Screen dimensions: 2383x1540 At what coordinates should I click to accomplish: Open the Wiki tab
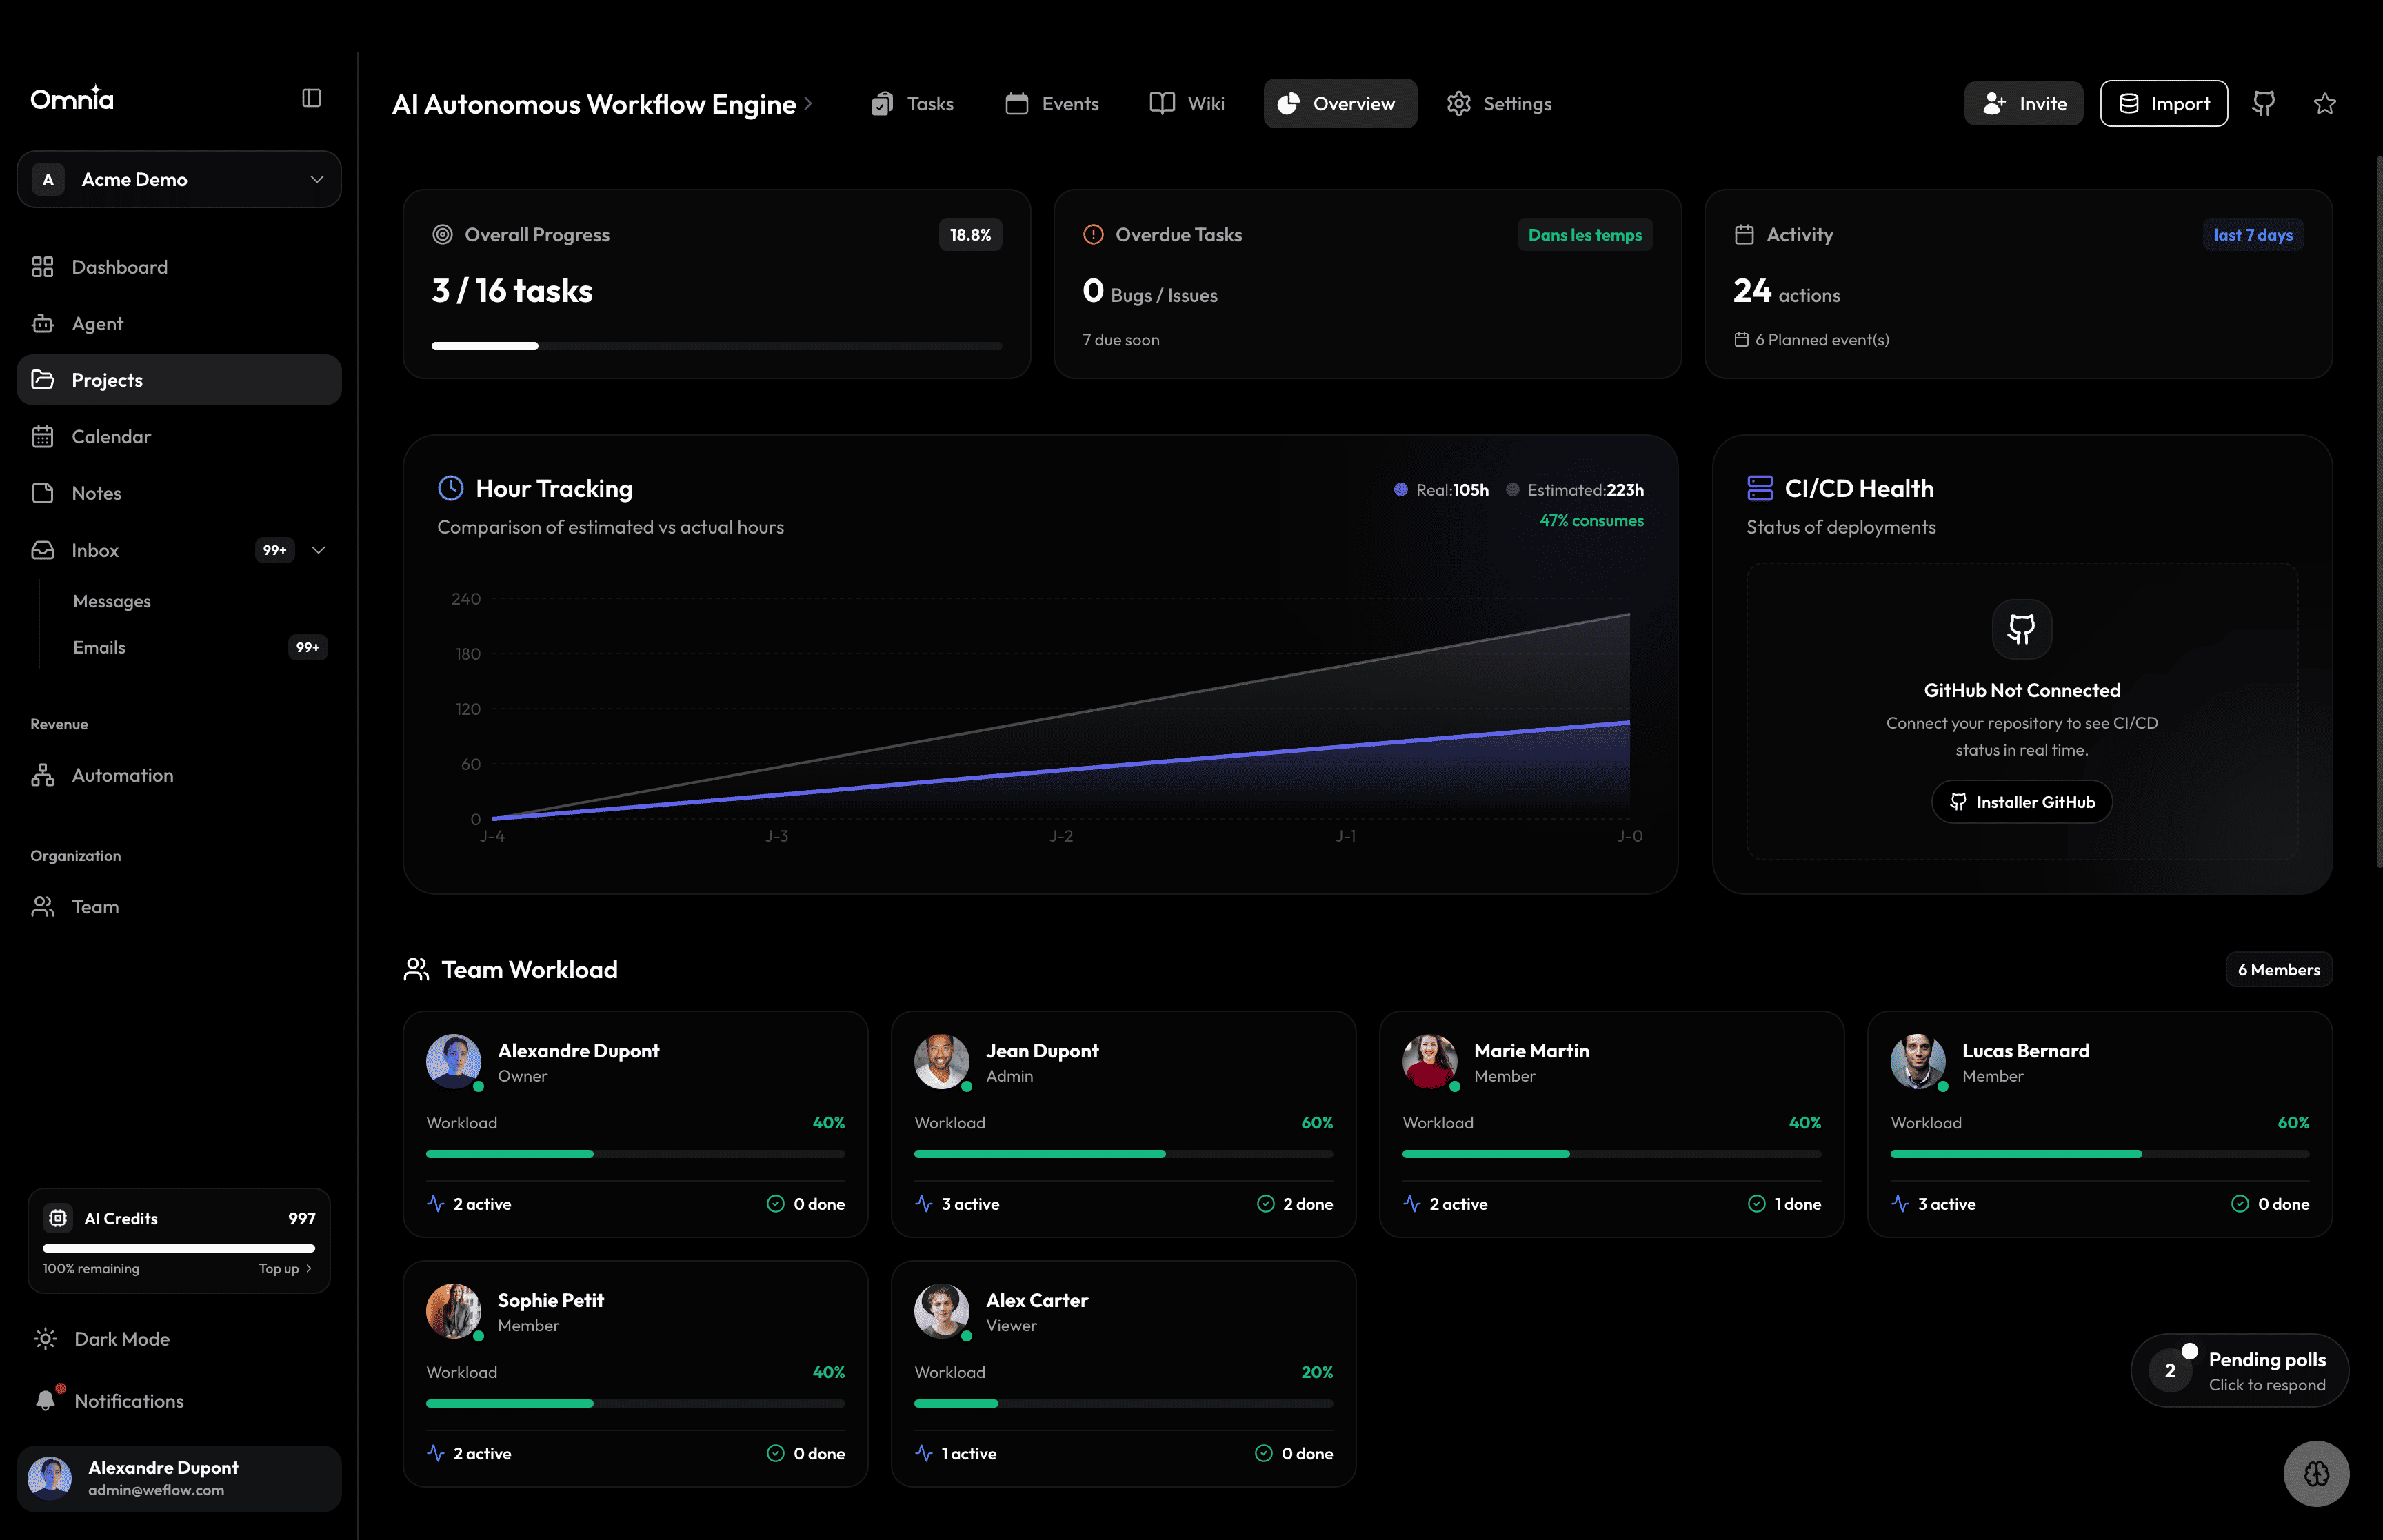(x=1187, y=103)
